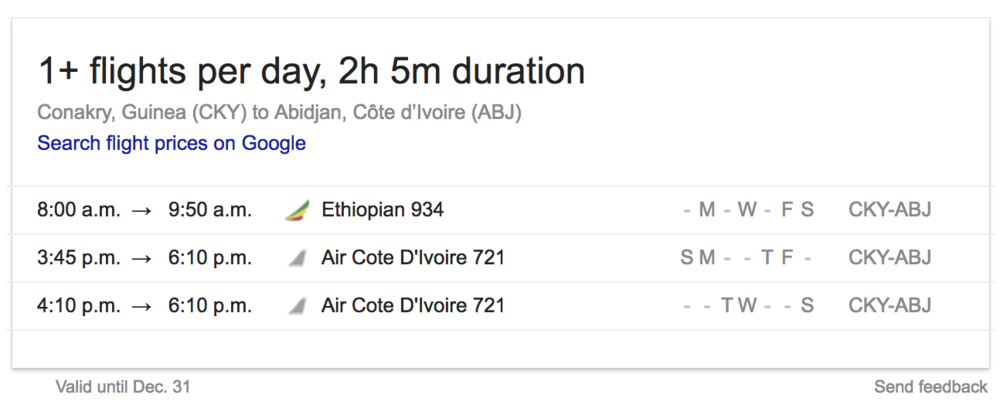Select the Ethiopian 934 flight name

pos(382,210)
